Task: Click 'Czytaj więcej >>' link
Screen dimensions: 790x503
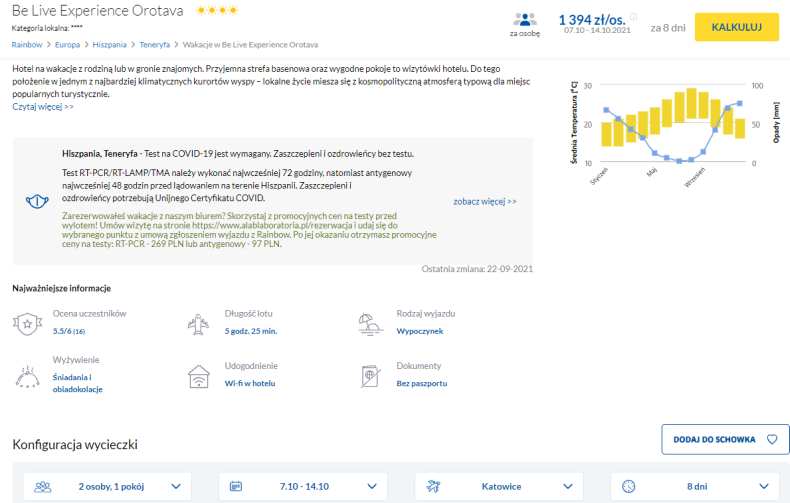Action: tap(43, 107)
